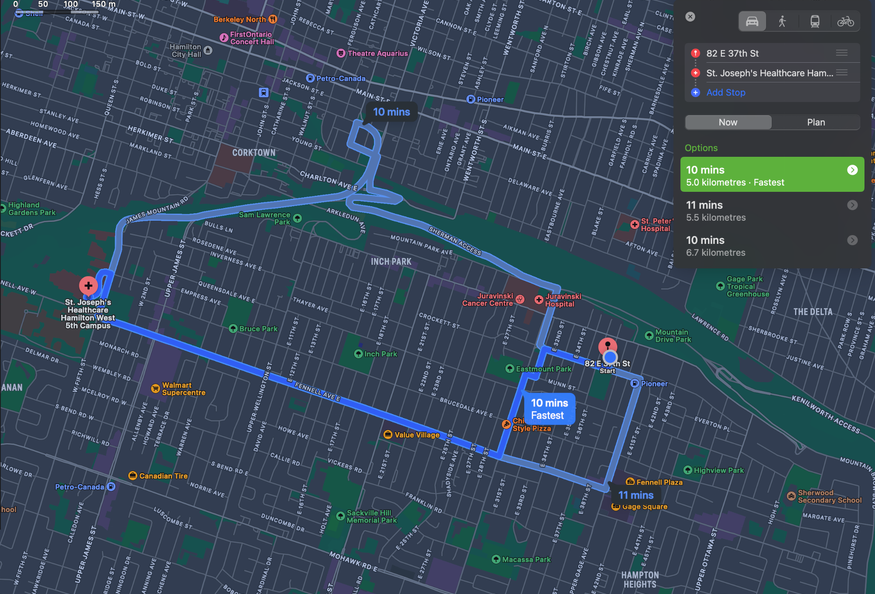Click the plus icon beside Add Stop
Screen dimensions: 875x594
pos(695,93)
